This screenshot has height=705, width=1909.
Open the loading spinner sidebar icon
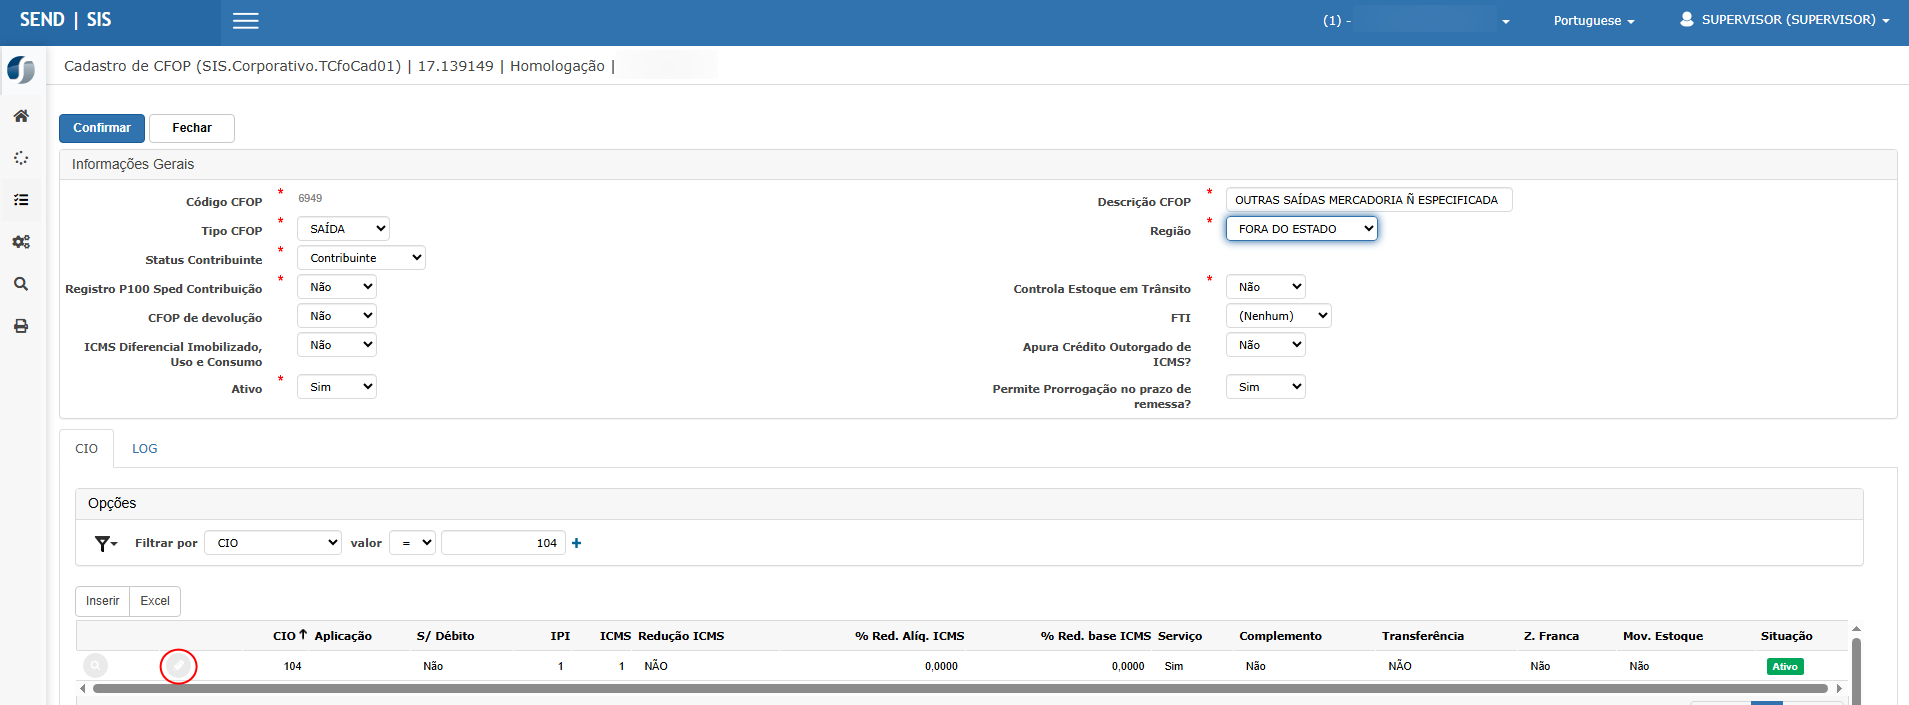pyautogui.click(x=21, y=158)
